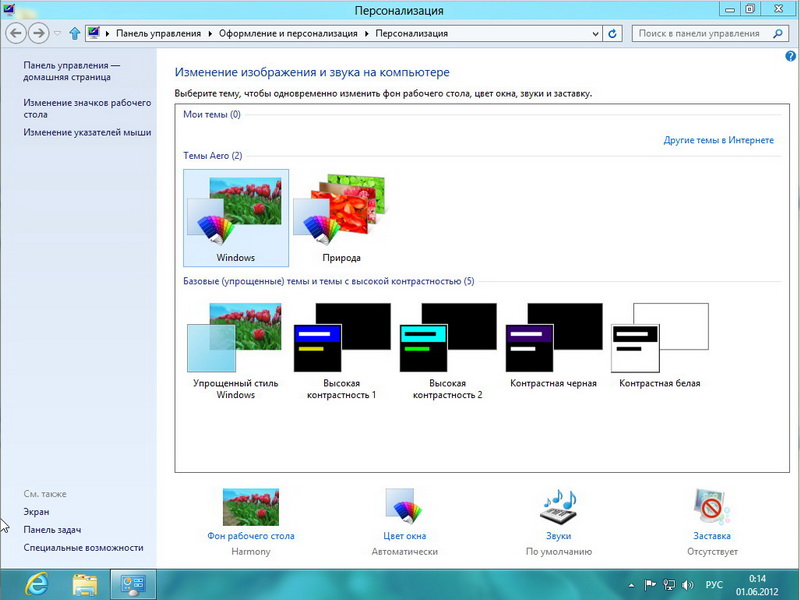800x600 pixels.
Task: Apply the Контрастная черная theme
Action: pyautogui.click(x=554, y=346)
